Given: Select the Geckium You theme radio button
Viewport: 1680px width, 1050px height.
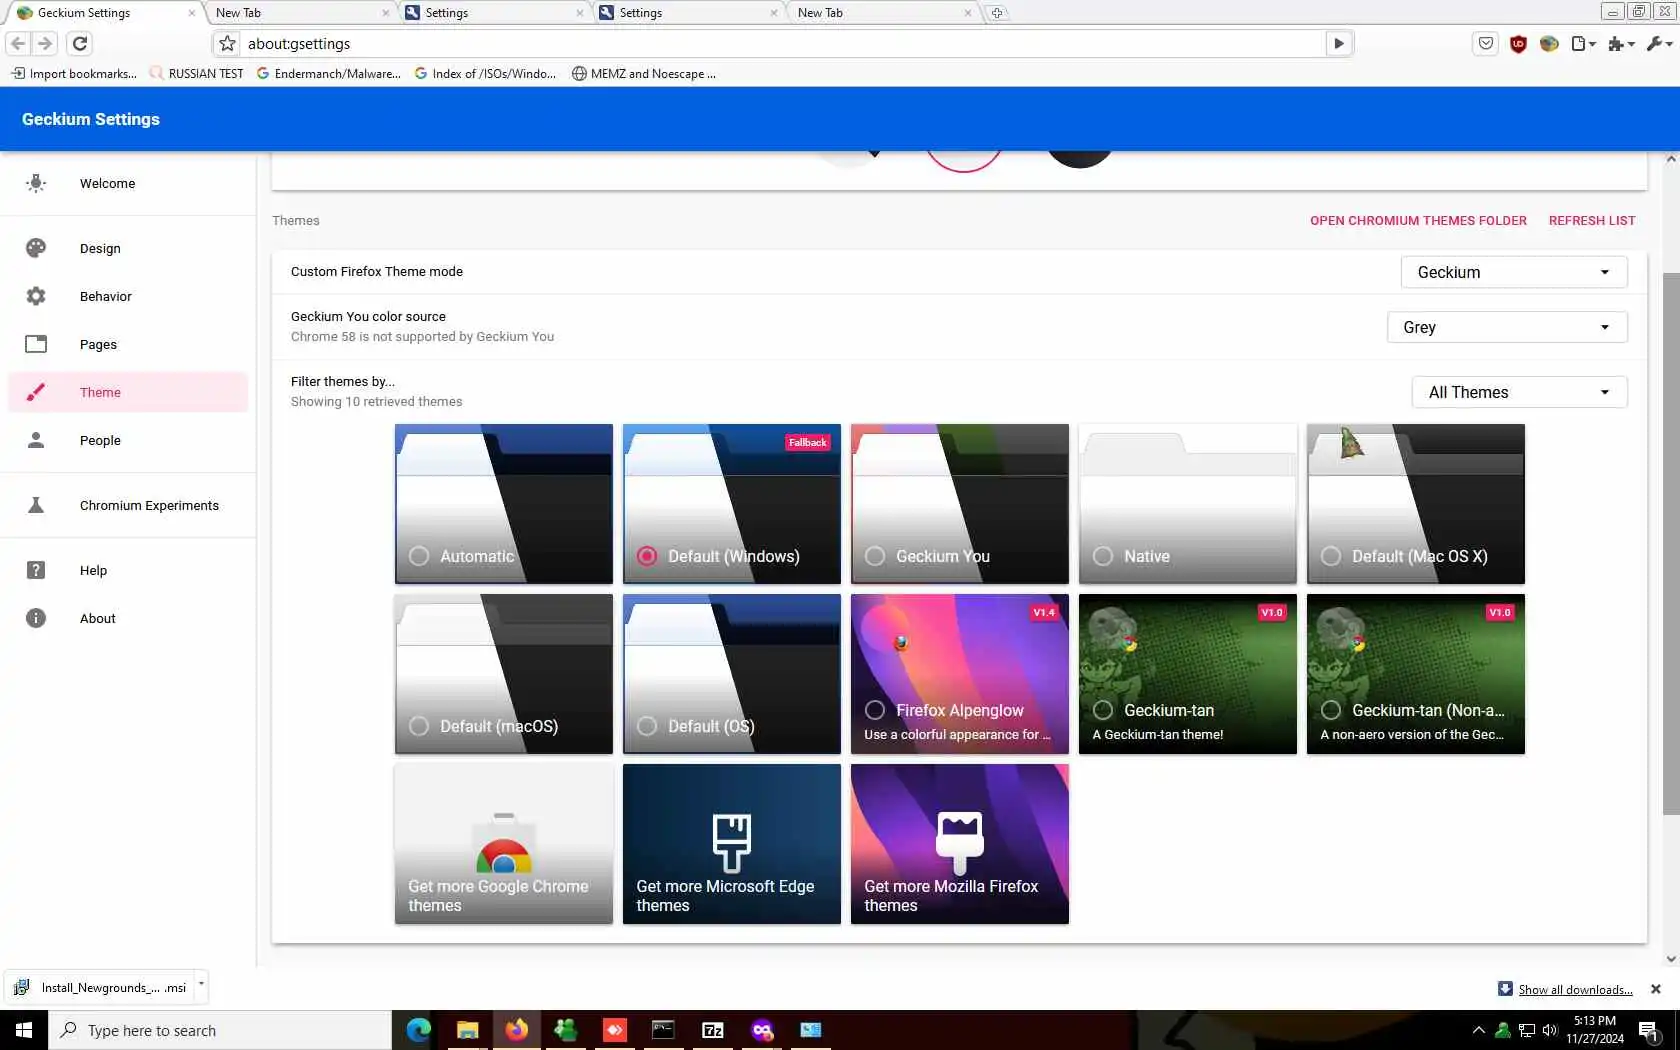Looking at the screenshot, I should (x=875, y=556).
